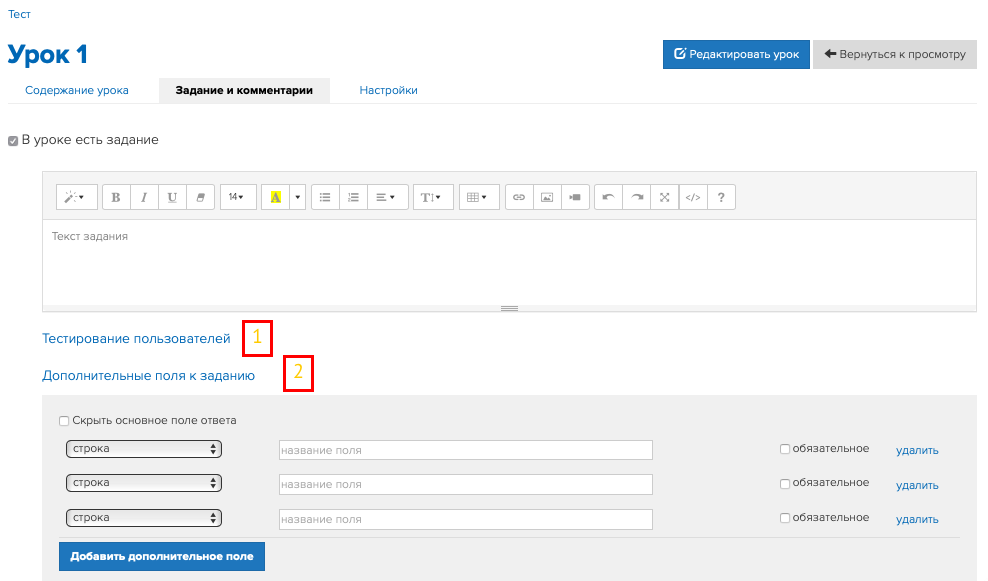Open font size 14 dropdown
The image size is (988, 581).
(x=238, y=197)
